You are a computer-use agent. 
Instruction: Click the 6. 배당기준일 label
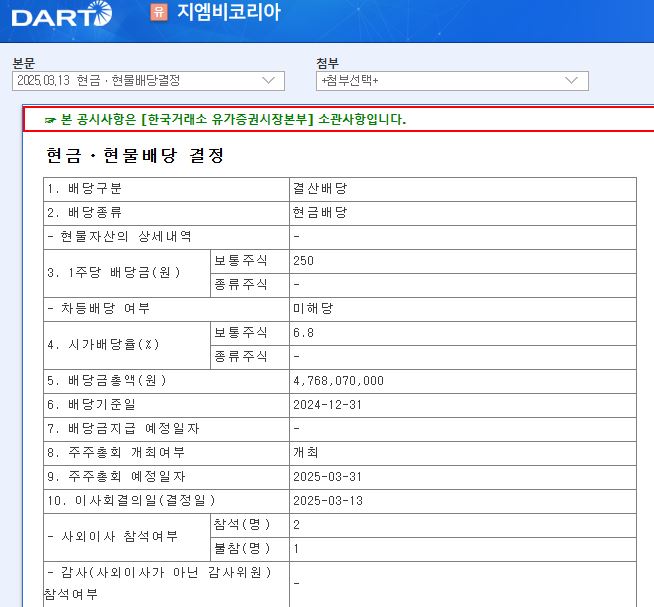(x=91, y=405)
